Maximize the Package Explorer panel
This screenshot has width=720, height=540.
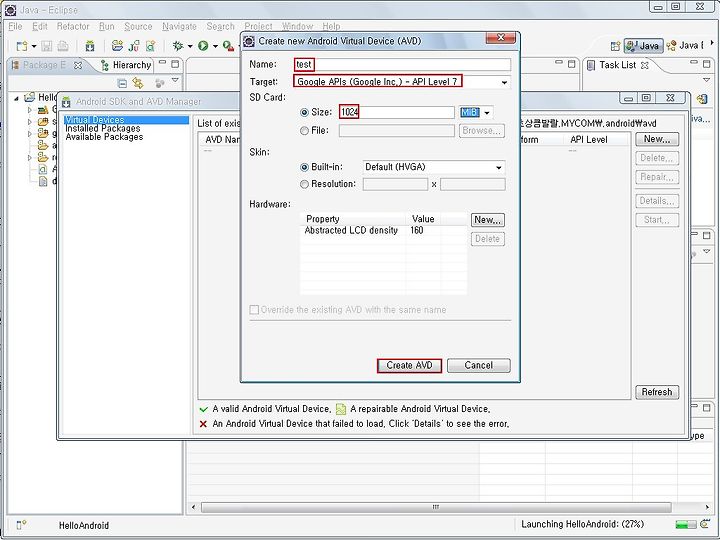175,64
